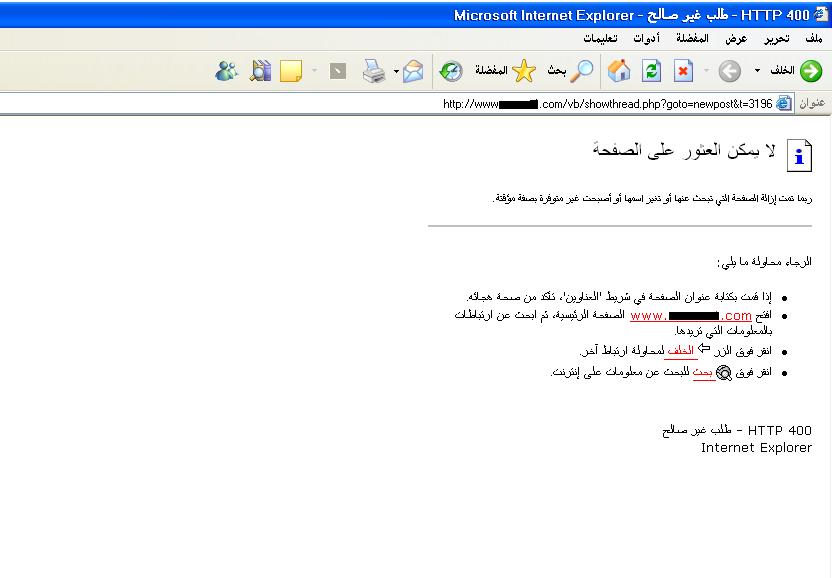Go to the Home page icon
Viewport: 832px width, 578px height.
[x=620, y=71]
